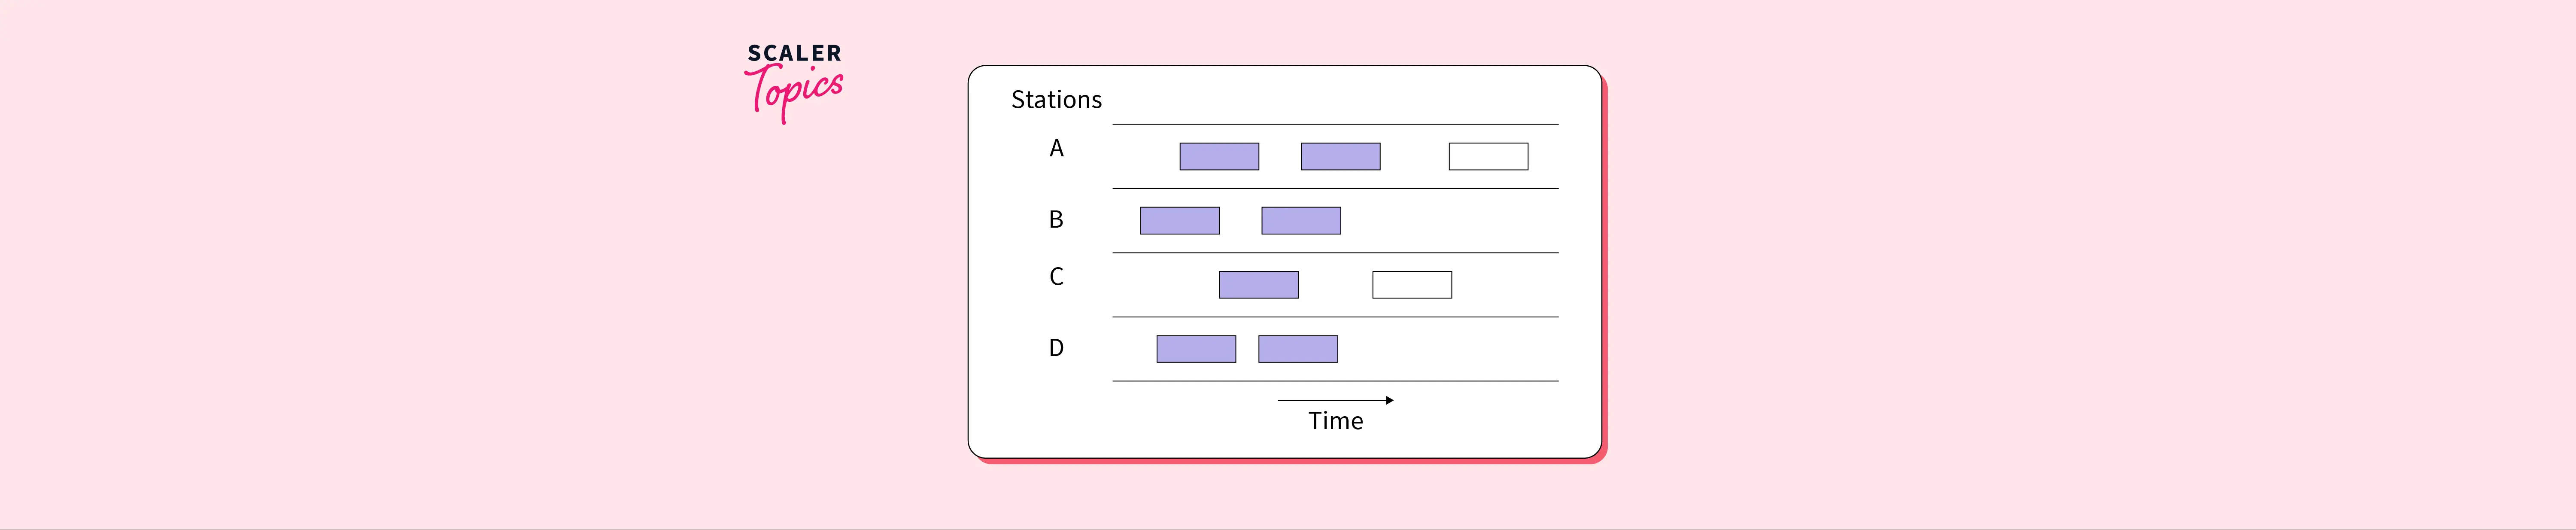Select second purple block in row D
Screen dimensions: 2576x530
(1298, 349)
